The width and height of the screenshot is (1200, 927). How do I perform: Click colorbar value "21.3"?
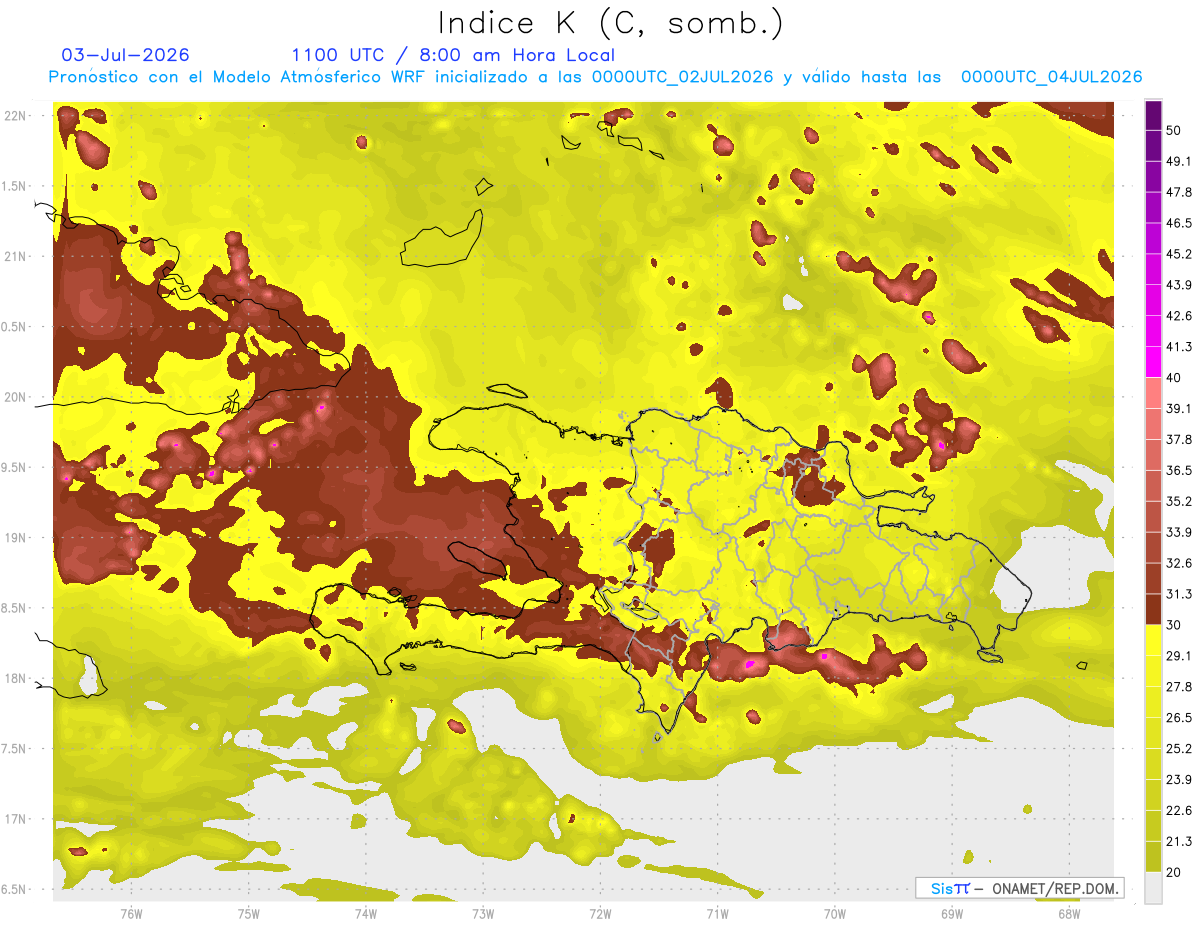(x=1179, y=841)
